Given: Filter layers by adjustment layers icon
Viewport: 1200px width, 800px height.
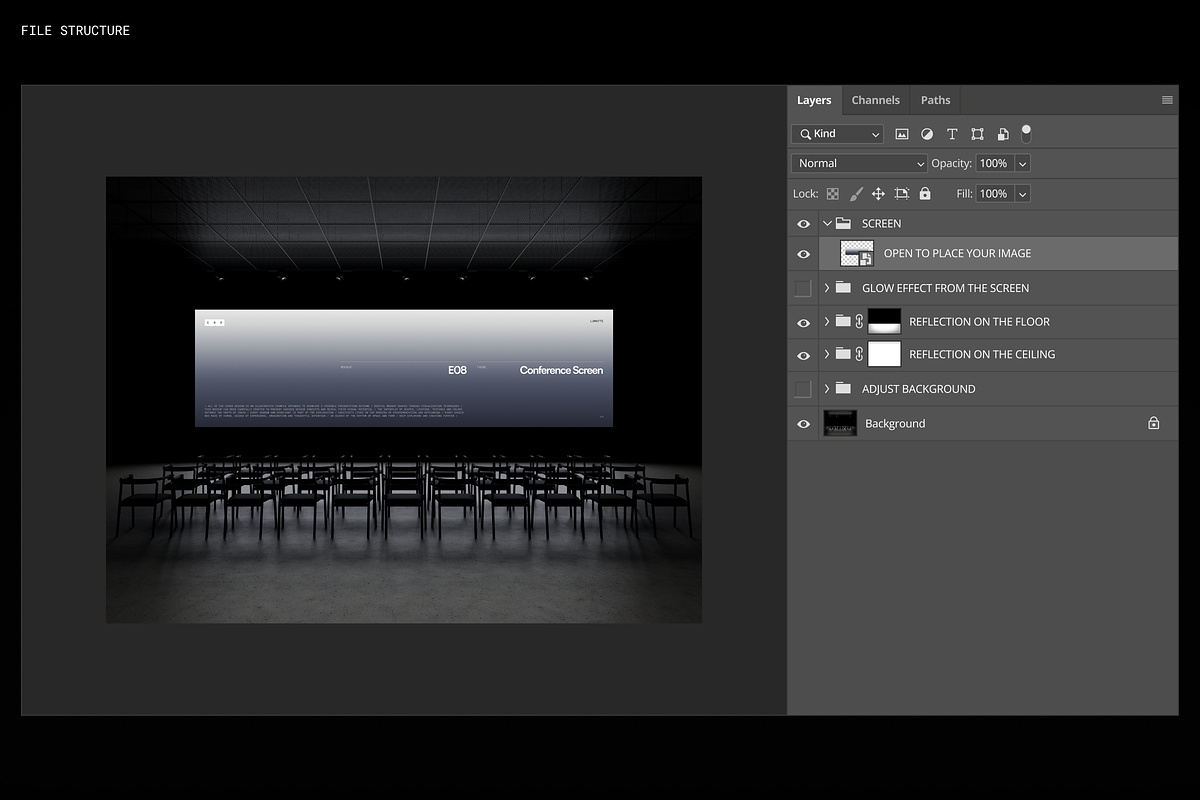Looking at the screenshot, I should (x=927, y=134).
